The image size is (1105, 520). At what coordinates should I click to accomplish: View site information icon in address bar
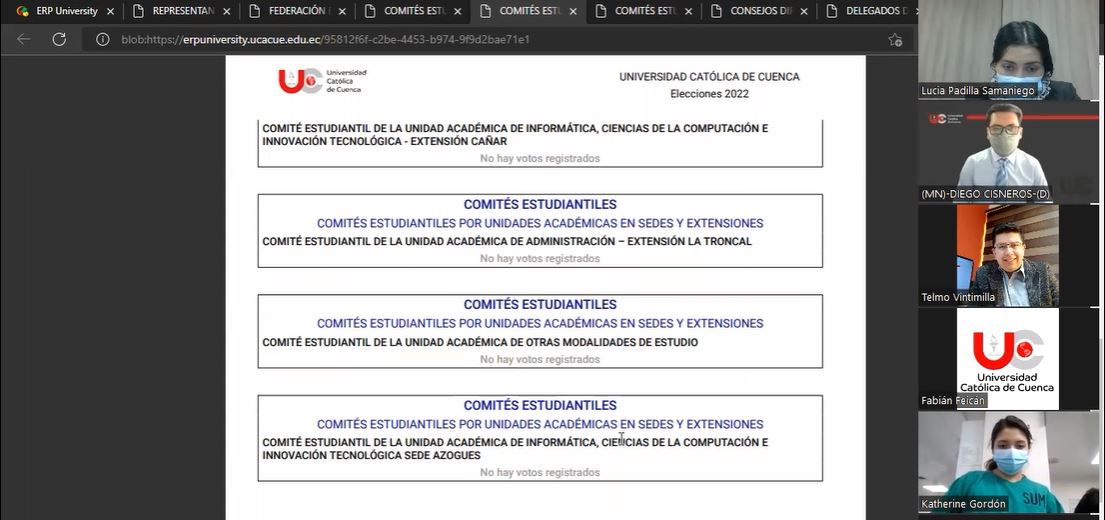pyautogui.click(x=103, y=39)
